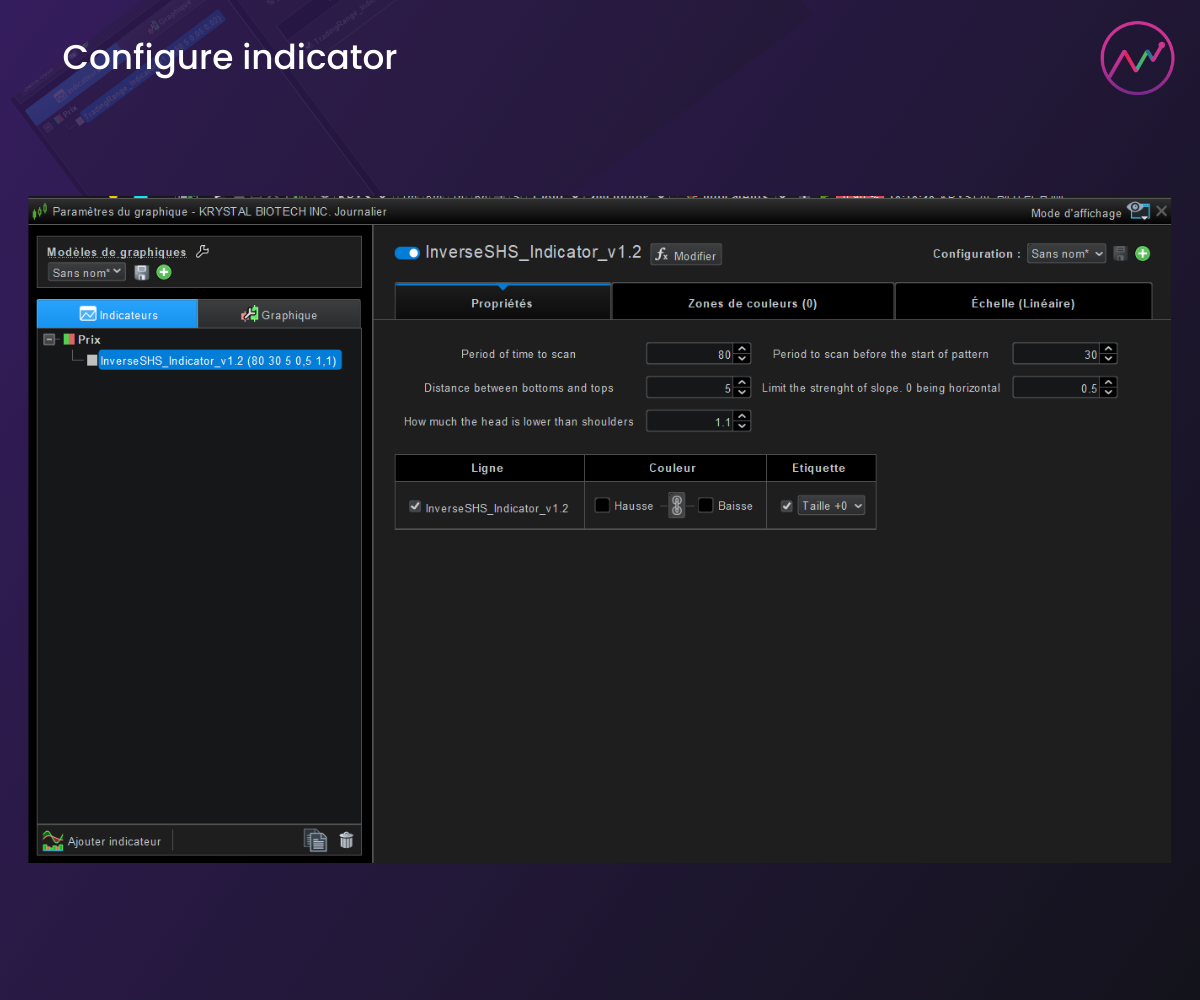Create a new configuration with the right green plus
Screen dimensions: 1200x1000
point(1142,254)
